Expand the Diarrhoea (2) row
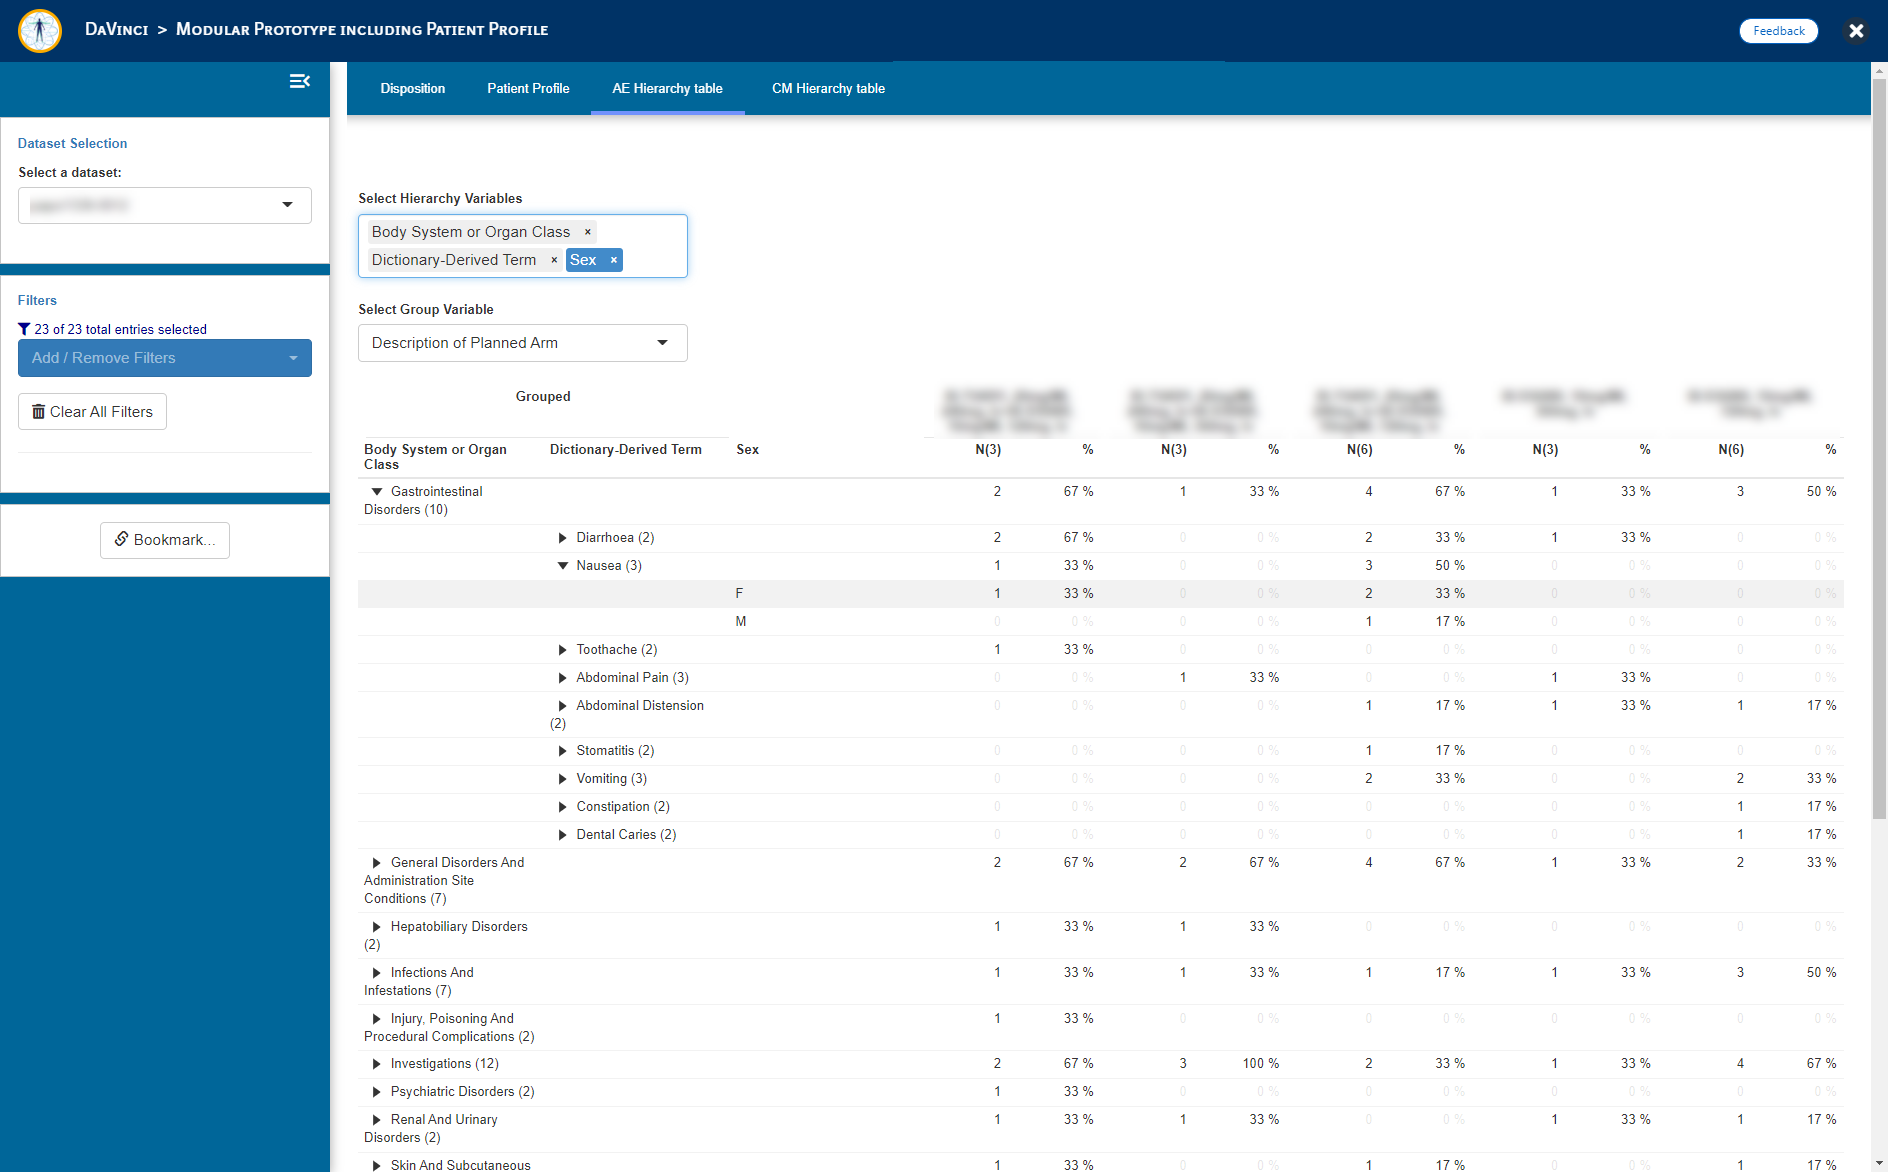 coord(563,538)
